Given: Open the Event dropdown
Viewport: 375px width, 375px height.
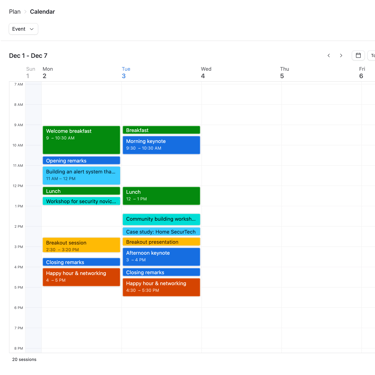Looking at the screenshot, I should (x=23, y=29).
